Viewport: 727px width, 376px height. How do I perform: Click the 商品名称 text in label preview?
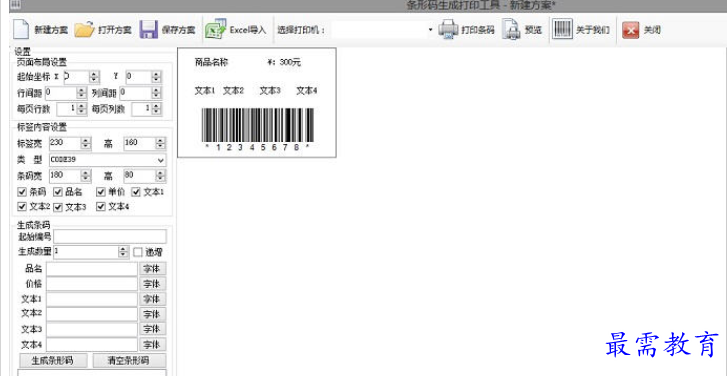[211, 63]
